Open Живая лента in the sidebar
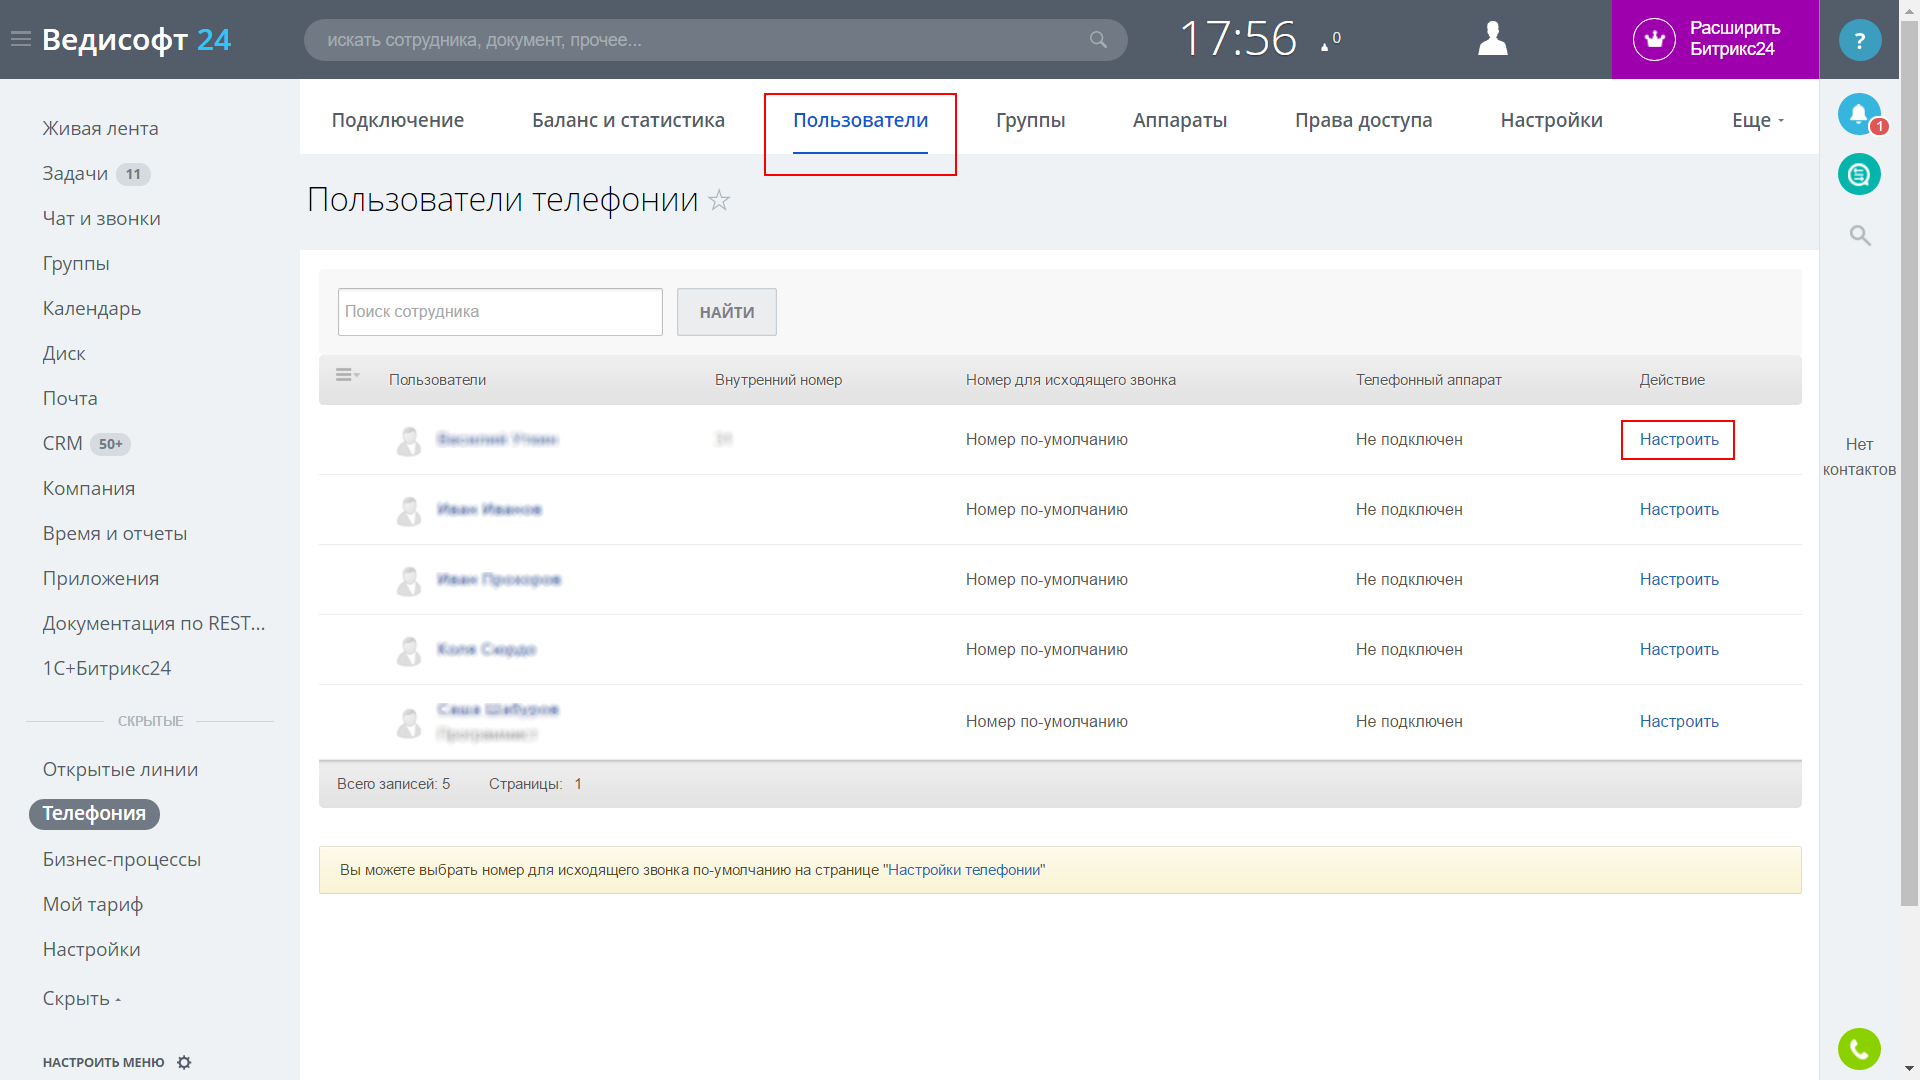Viewport: 1920px width, 1080px height. (100, 128)
